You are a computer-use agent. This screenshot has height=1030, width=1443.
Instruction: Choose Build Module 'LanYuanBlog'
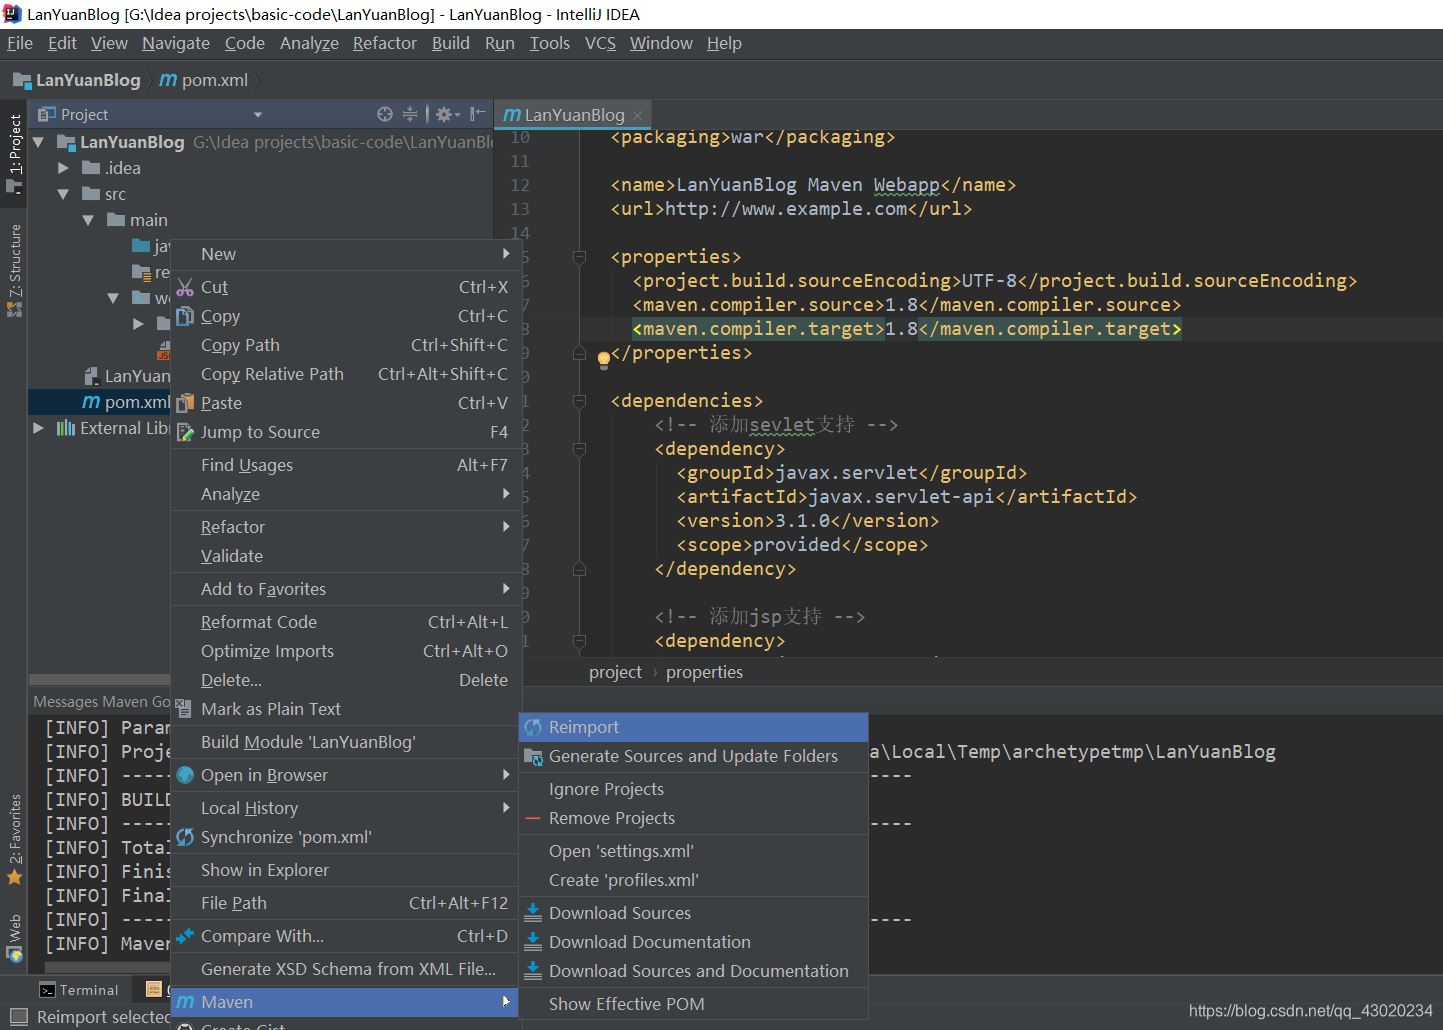[x=346, y=742]
